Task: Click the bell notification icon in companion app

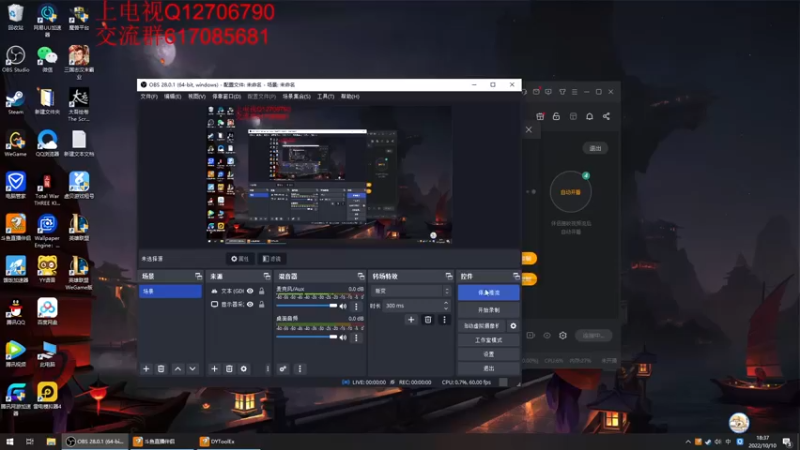Action: point(589,116)
